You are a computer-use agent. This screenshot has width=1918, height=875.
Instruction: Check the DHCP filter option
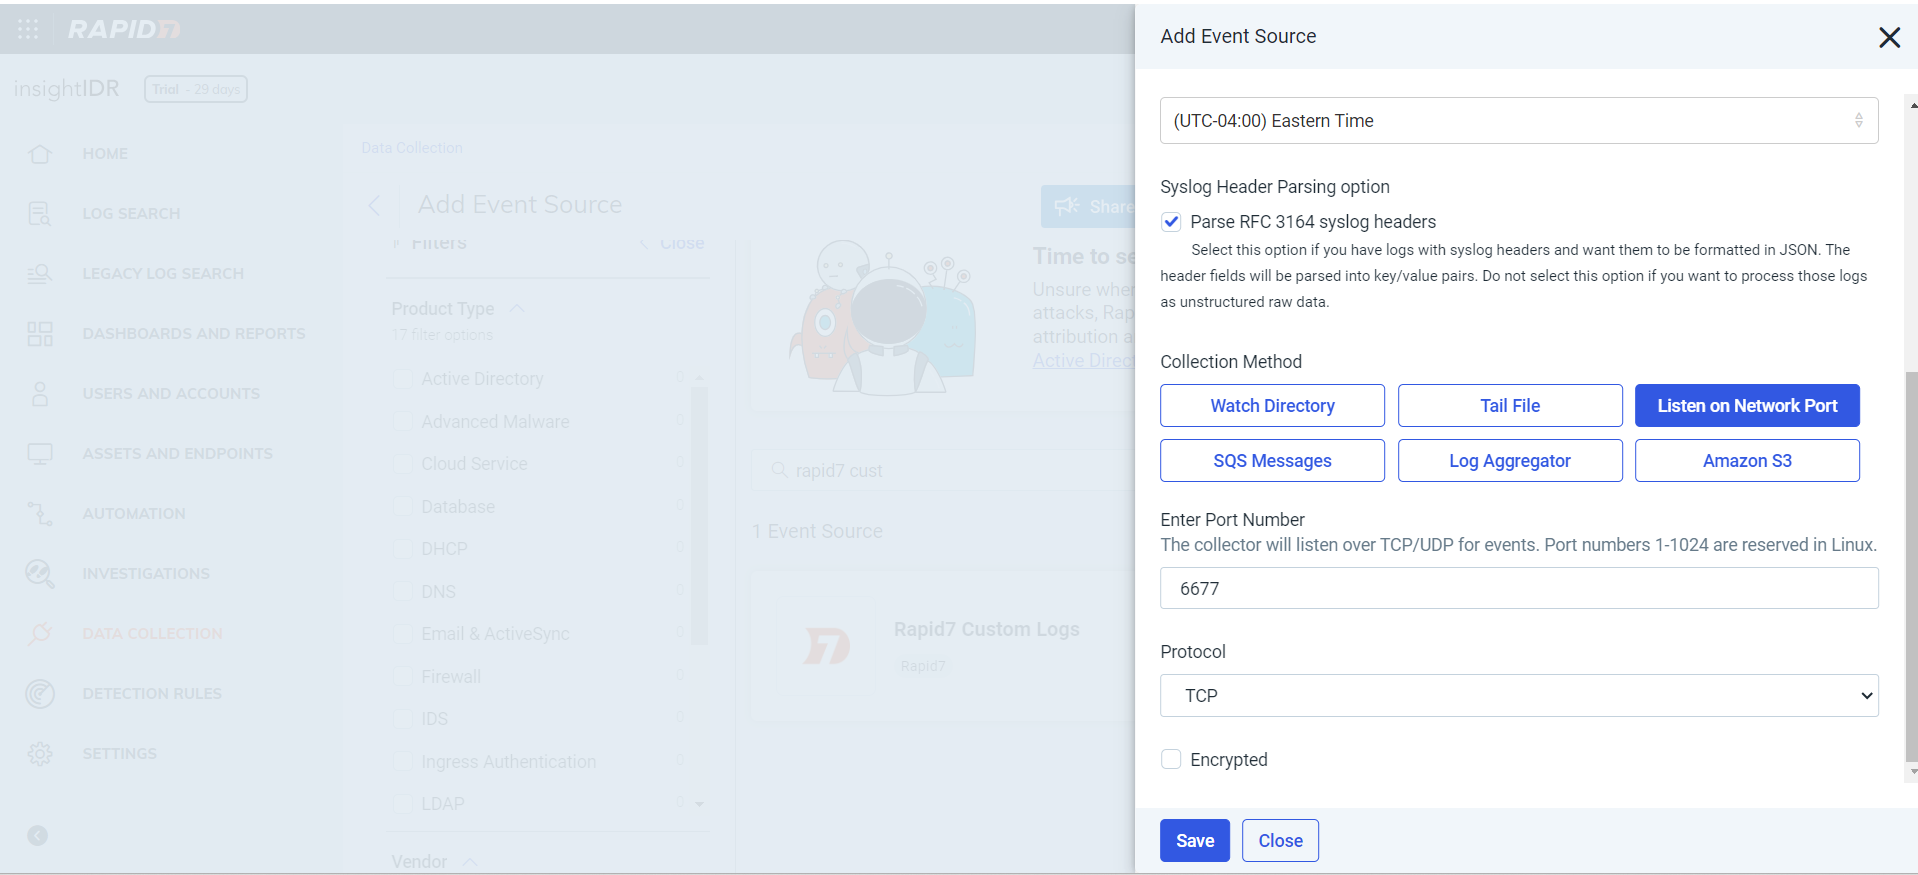click(403, 549)
